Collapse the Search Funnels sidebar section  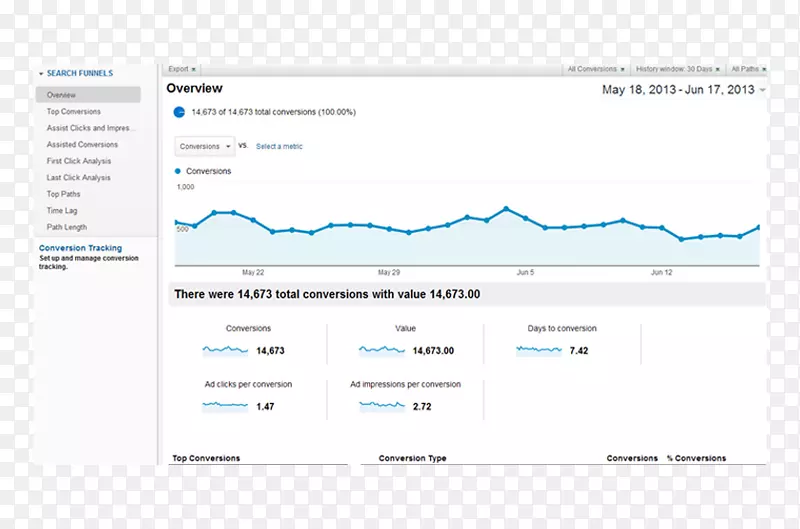tap(41, 74)
